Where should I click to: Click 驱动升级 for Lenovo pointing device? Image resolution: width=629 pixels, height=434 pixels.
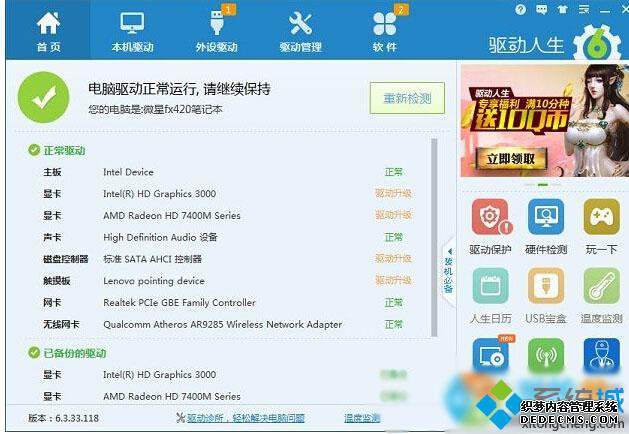(x=393, y=280)
